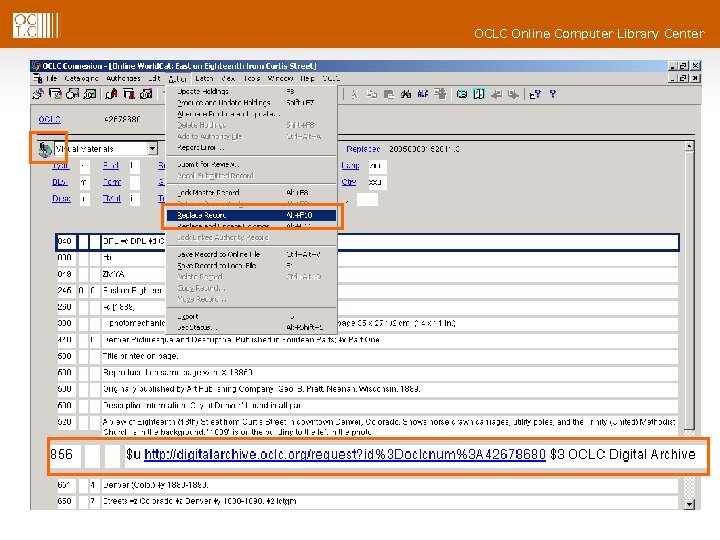Click the Type fixed-field link
The image size is (720, 540).
(61, 166)
